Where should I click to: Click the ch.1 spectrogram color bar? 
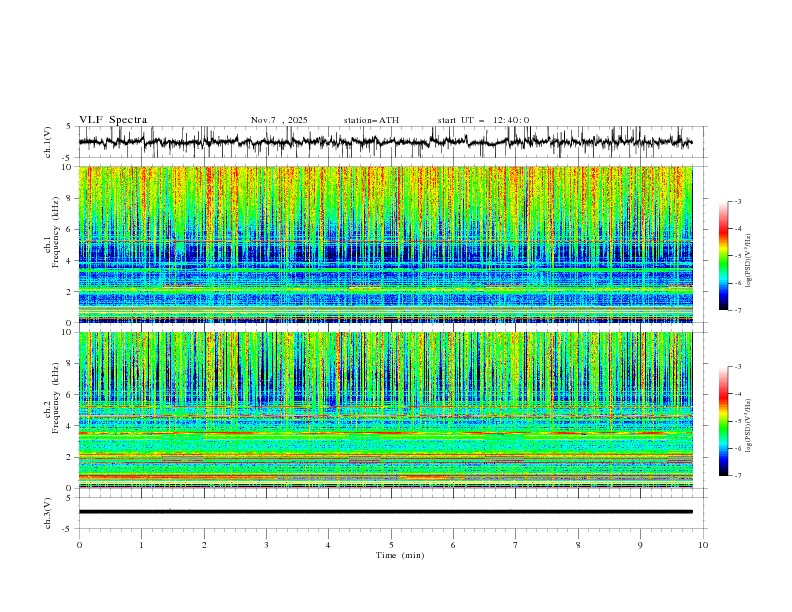[x=723, y=256]
